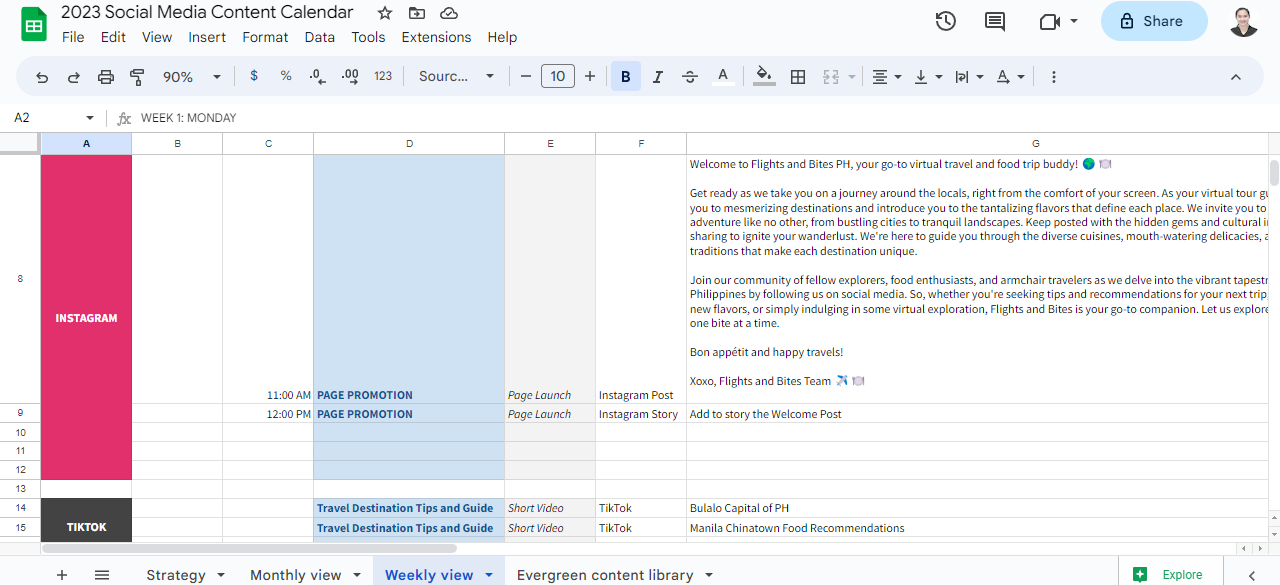Click the Explore button
1280x585 pixels.
[1168, 574]
